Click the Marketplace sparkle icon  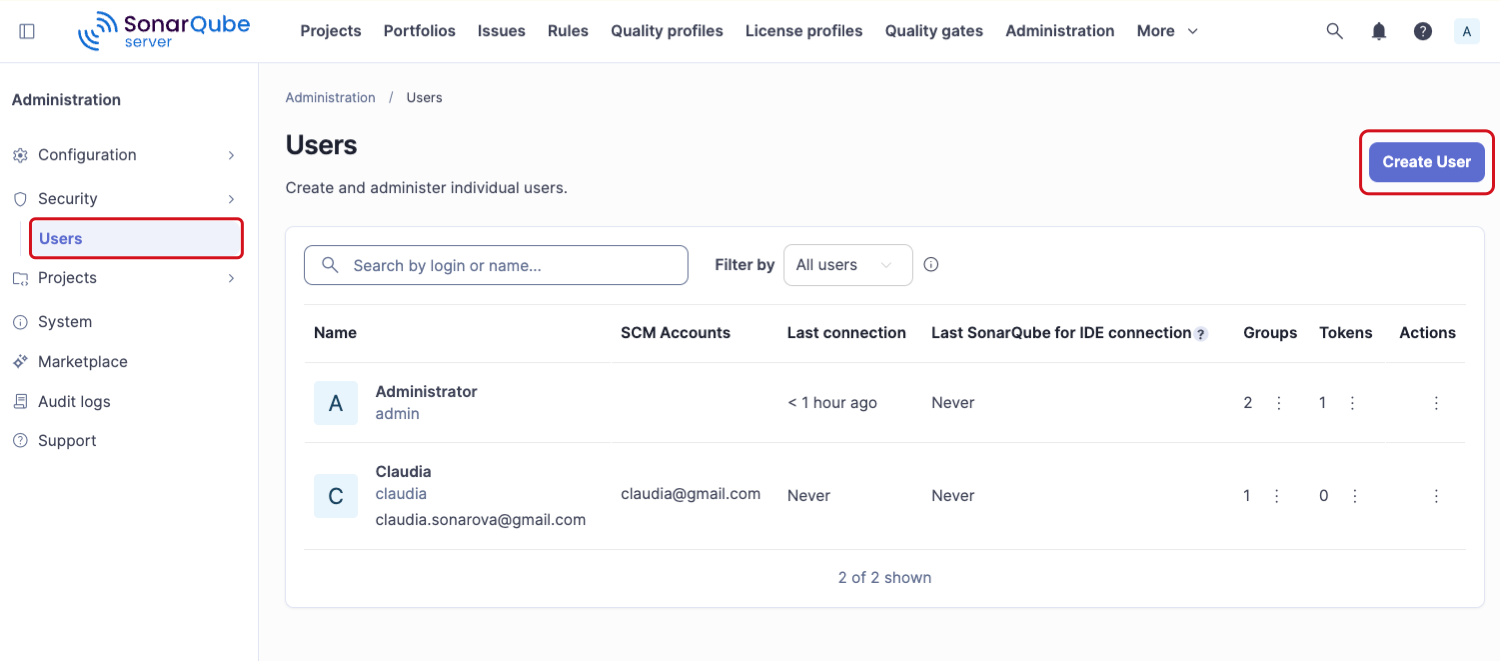(20, 362)
